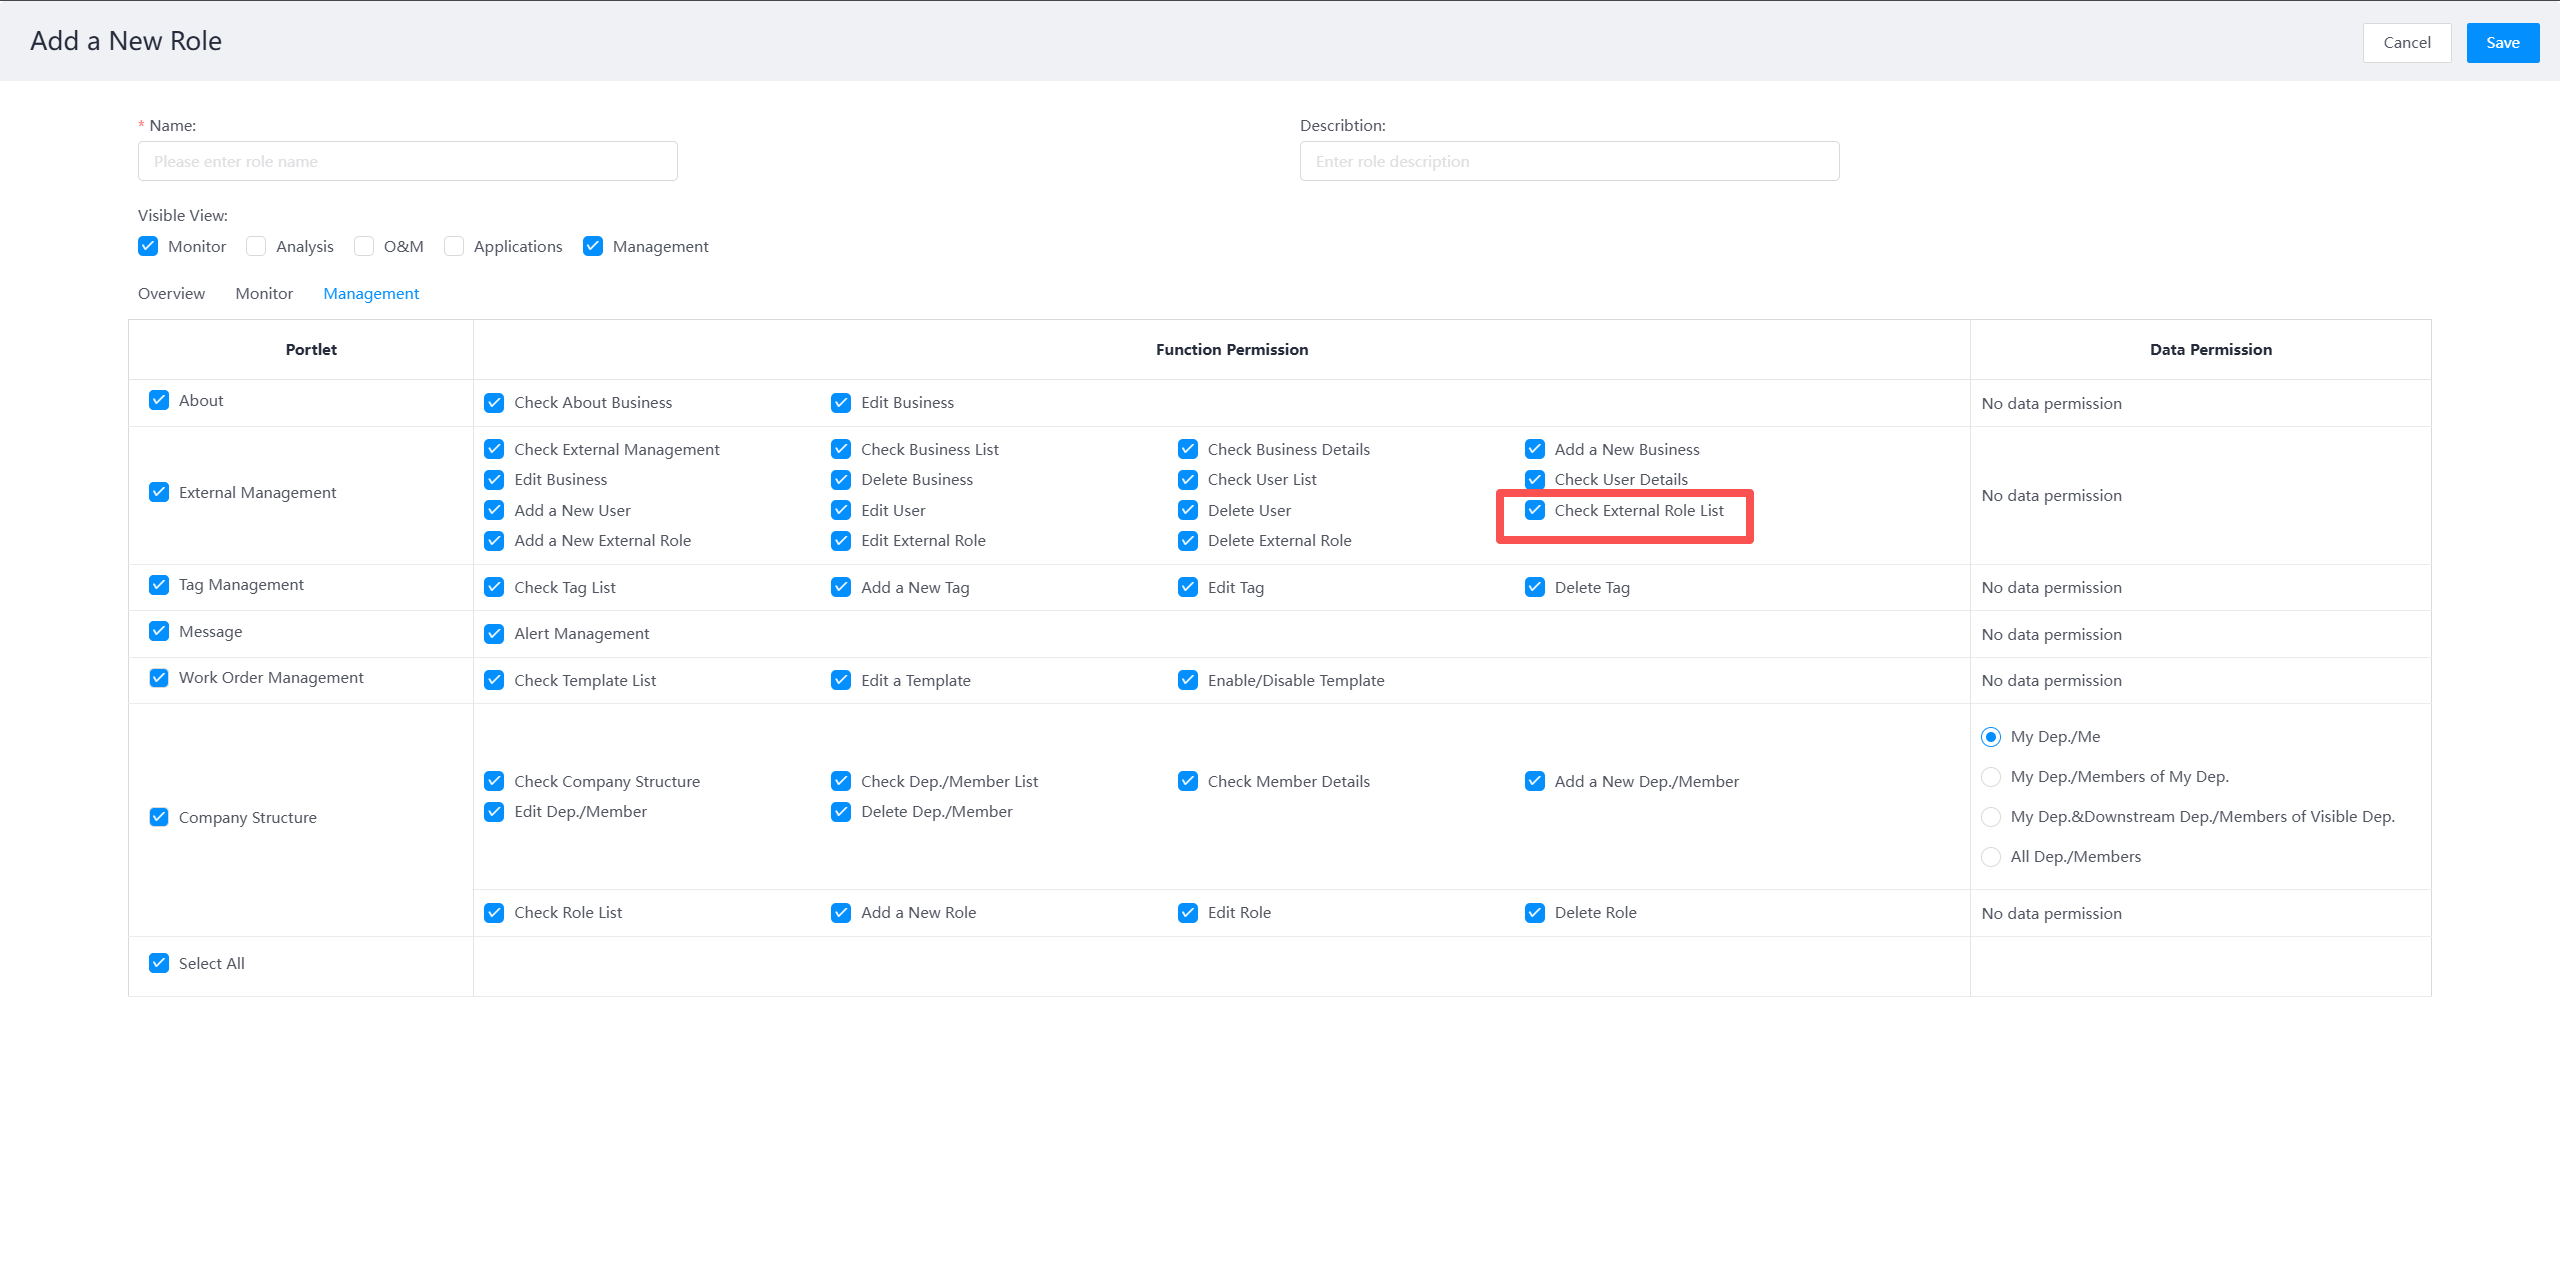The height and width of the screenshot is (1272, 2560).
Task: Select My Dep.&Downstream Dep. radio button
Action: click(1991, 817)
